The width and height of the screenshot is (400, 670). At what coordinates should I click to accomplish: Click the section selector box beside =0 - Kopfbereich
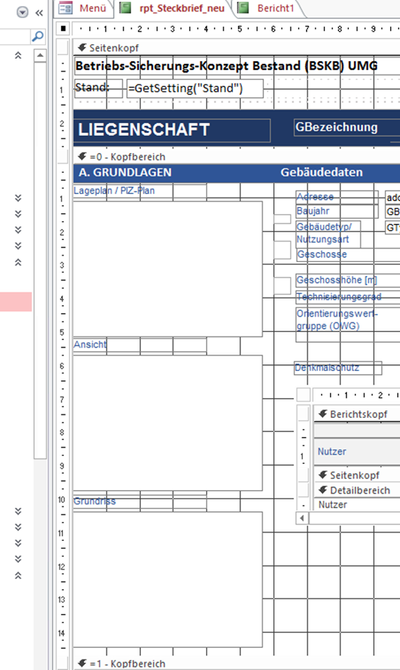pyautogui.click(x=62, y=157)
